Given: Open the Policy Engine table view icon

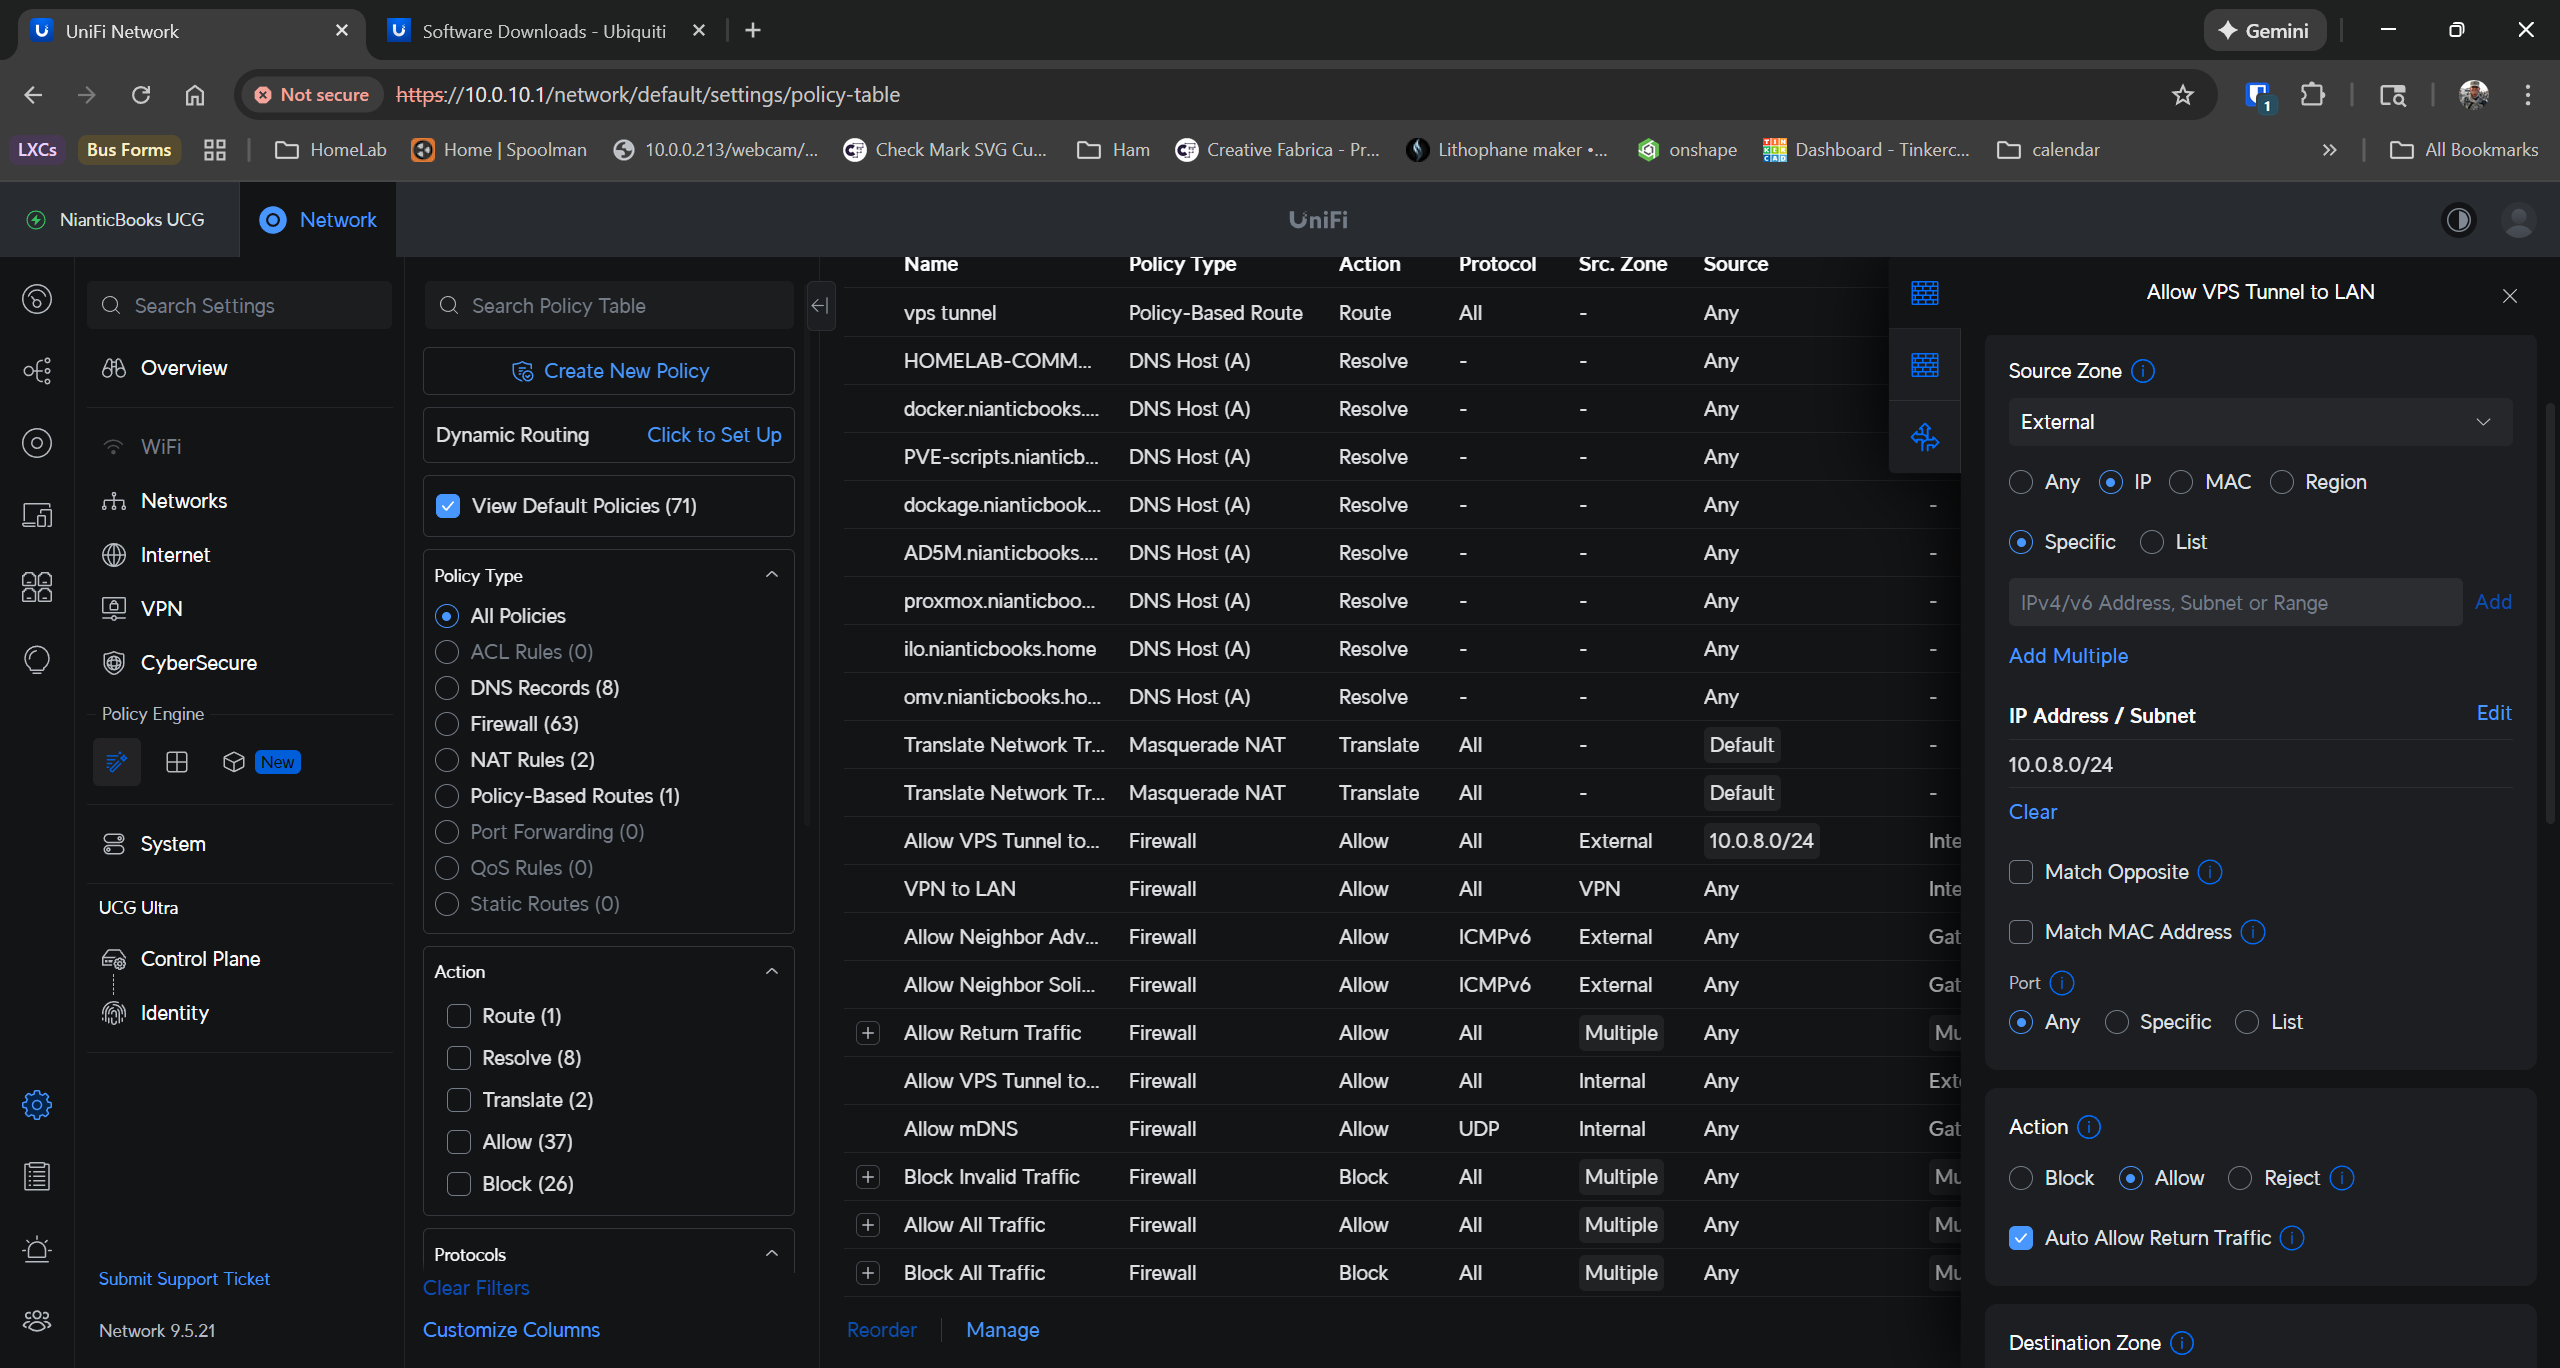Looking at the screenshot, I should coord(177,762).
